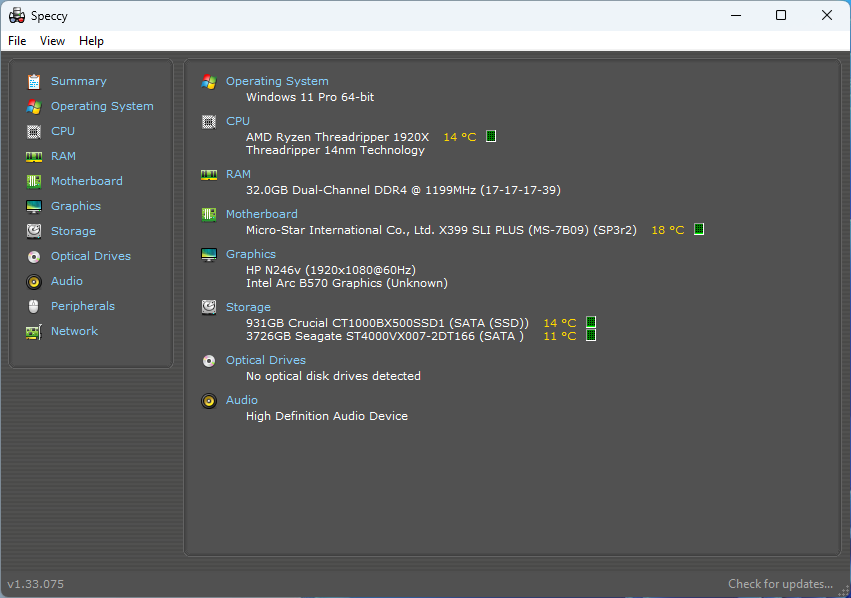Click the green temperature indicator next to CPU 14 °C
The image size is (851, 598).
point(491,136)
